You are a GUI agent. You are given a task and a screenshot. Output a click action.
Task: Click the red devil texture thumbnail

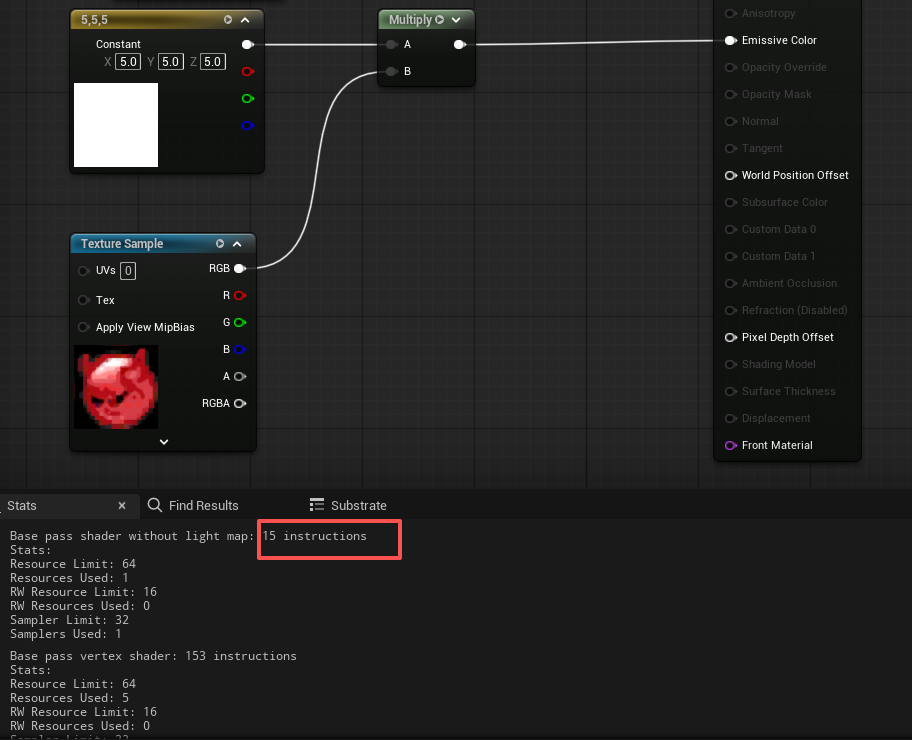[x=116, y=387]
